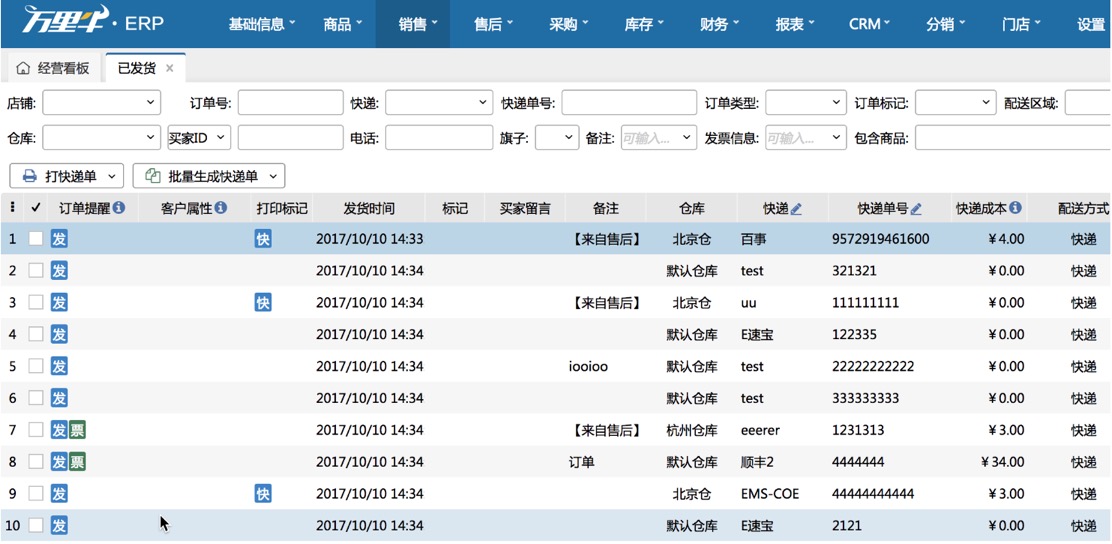Close the 已发货 tab

coord(169,68)
